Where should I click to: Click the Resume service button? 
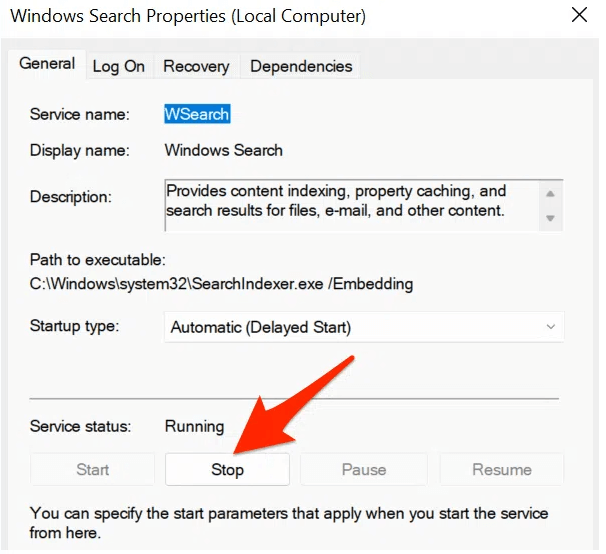click(x=502, y=469)
